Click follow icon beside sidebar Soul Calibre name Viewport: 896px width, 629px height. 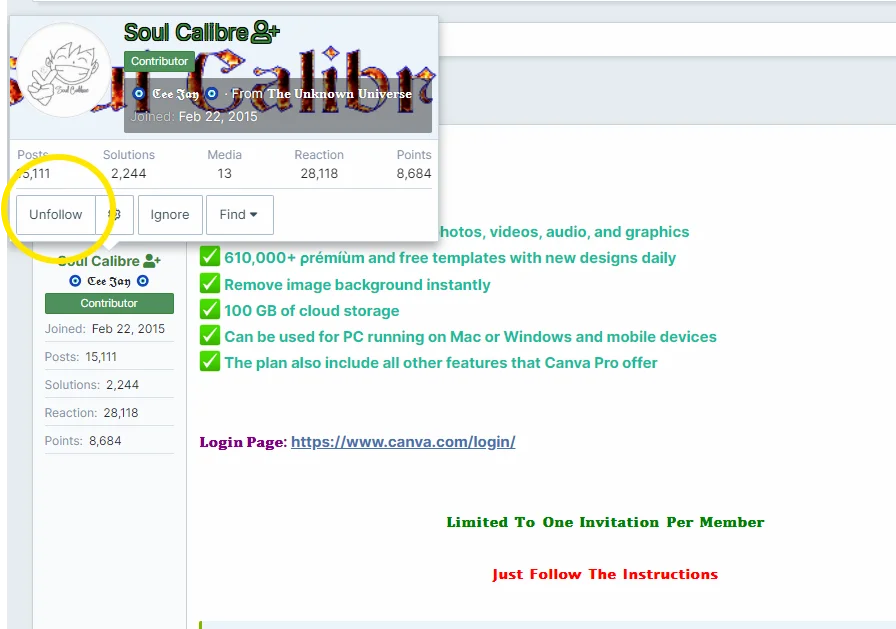(151, 261)
